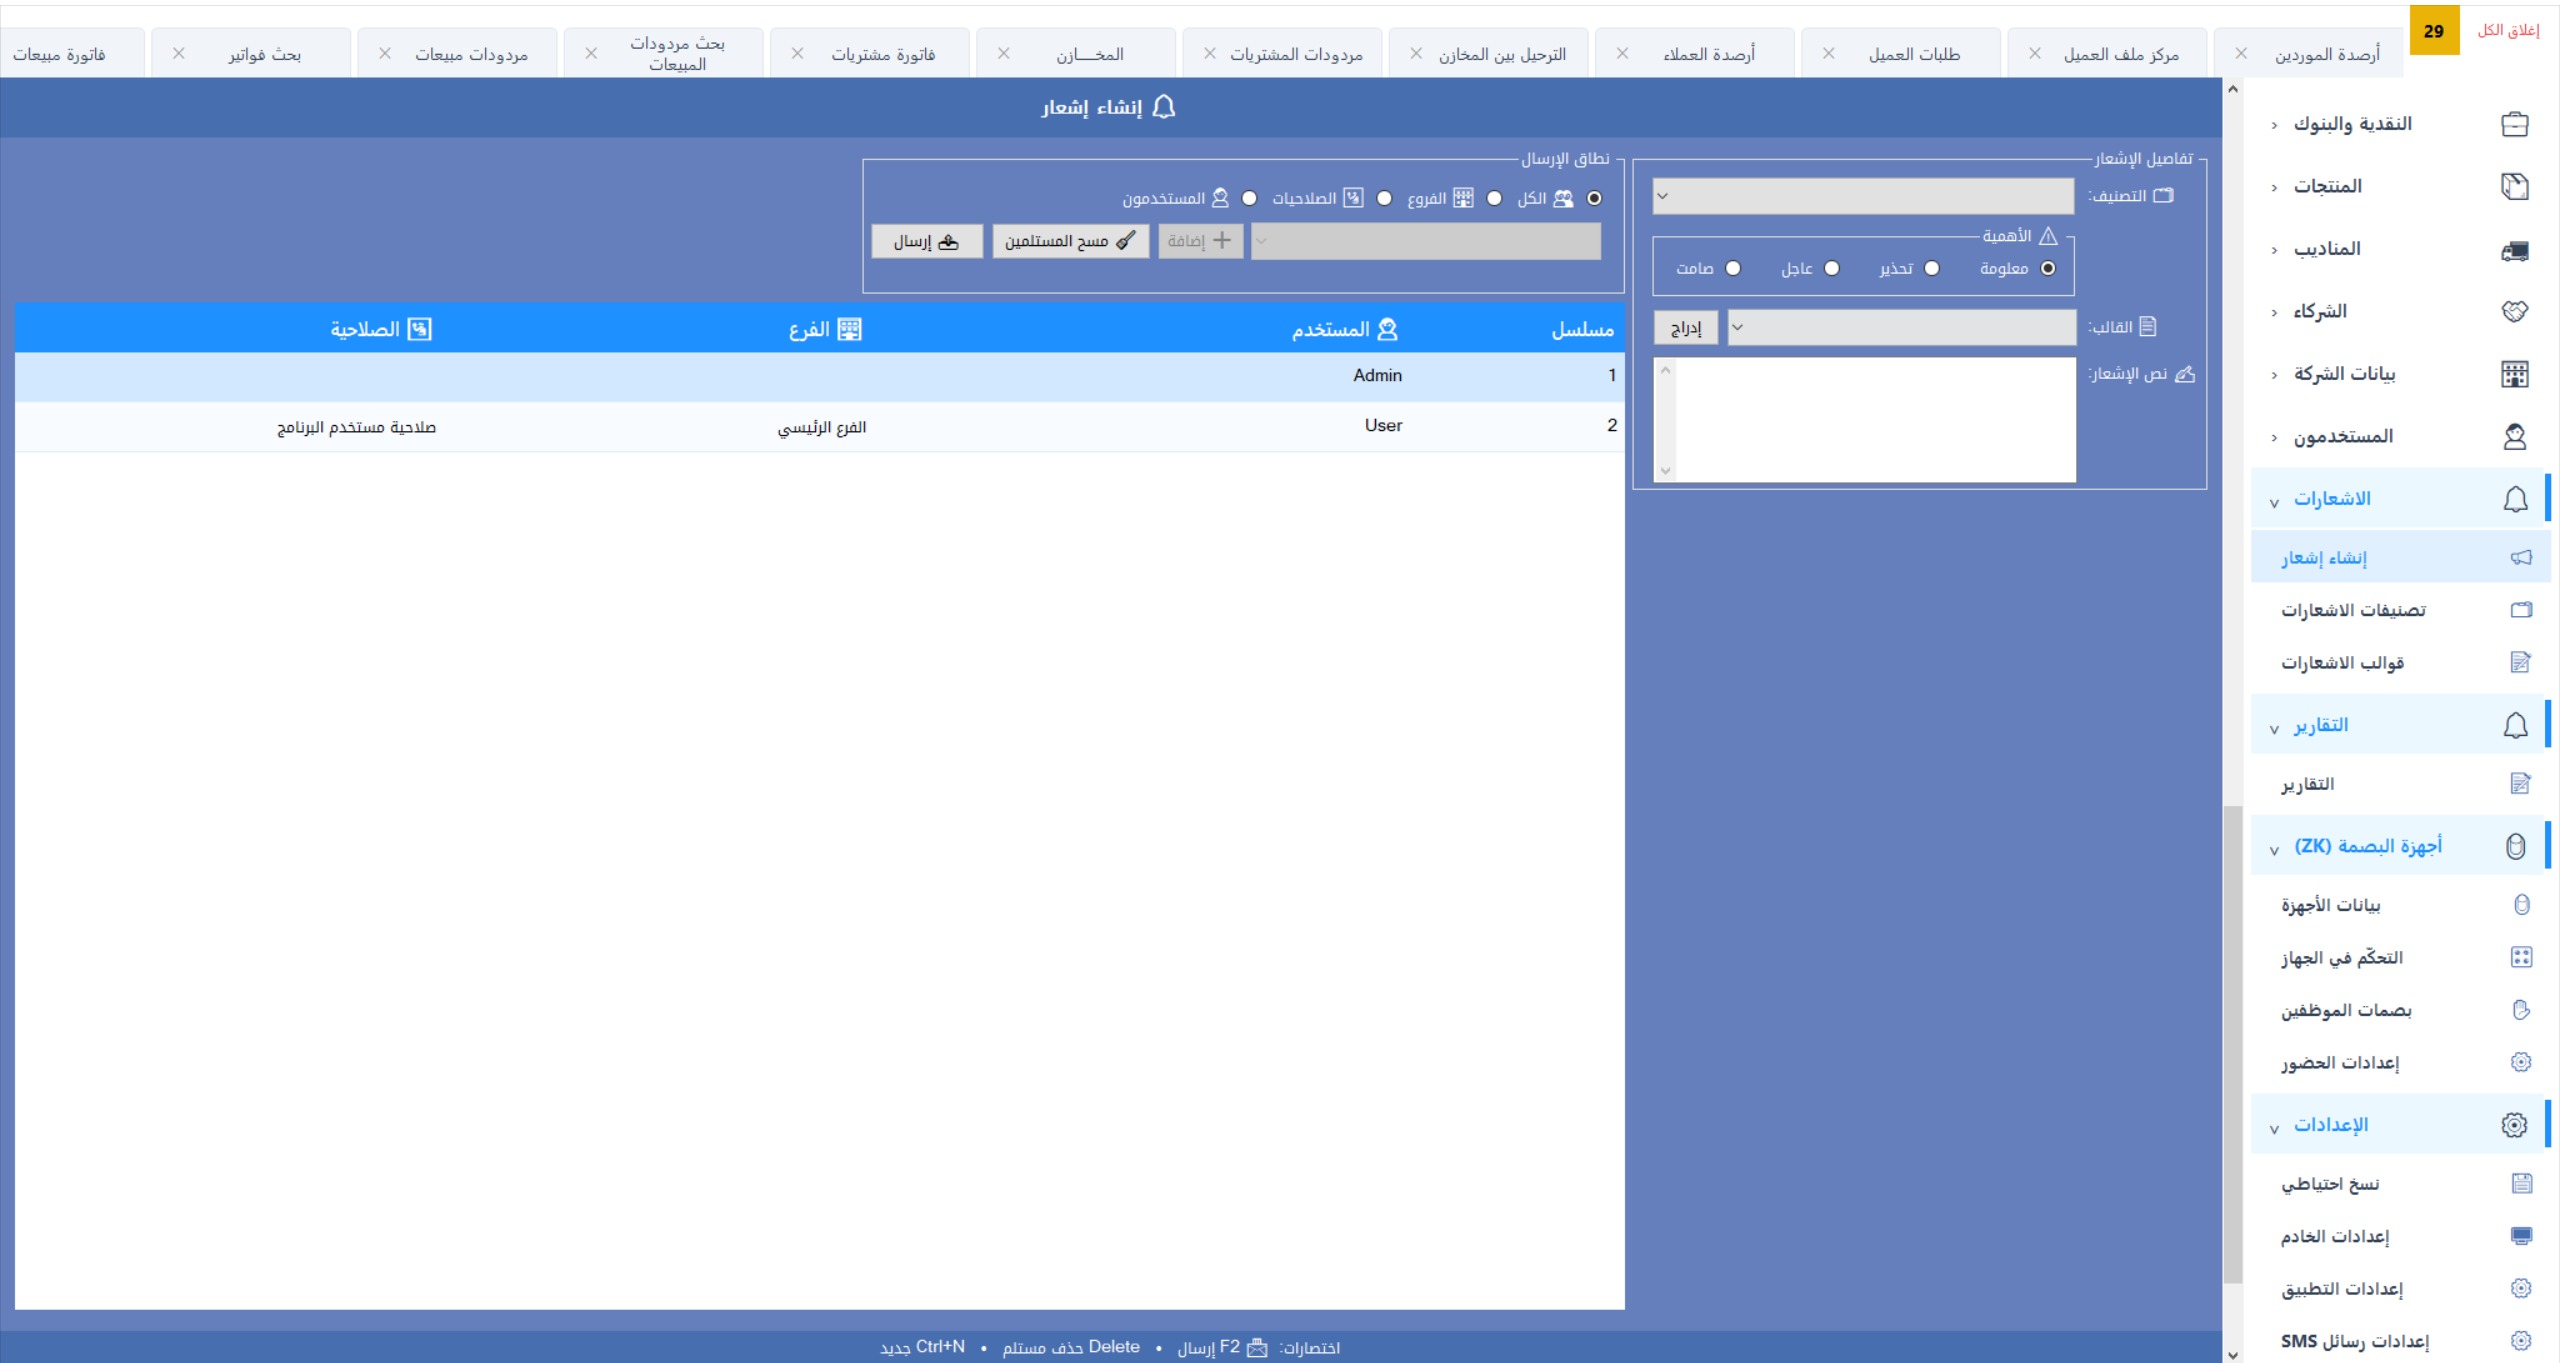The image size is (2560, 1363).
Task: Select the الفروع send scope radio
Action: pyautogui.click(x=1494, y=198)
